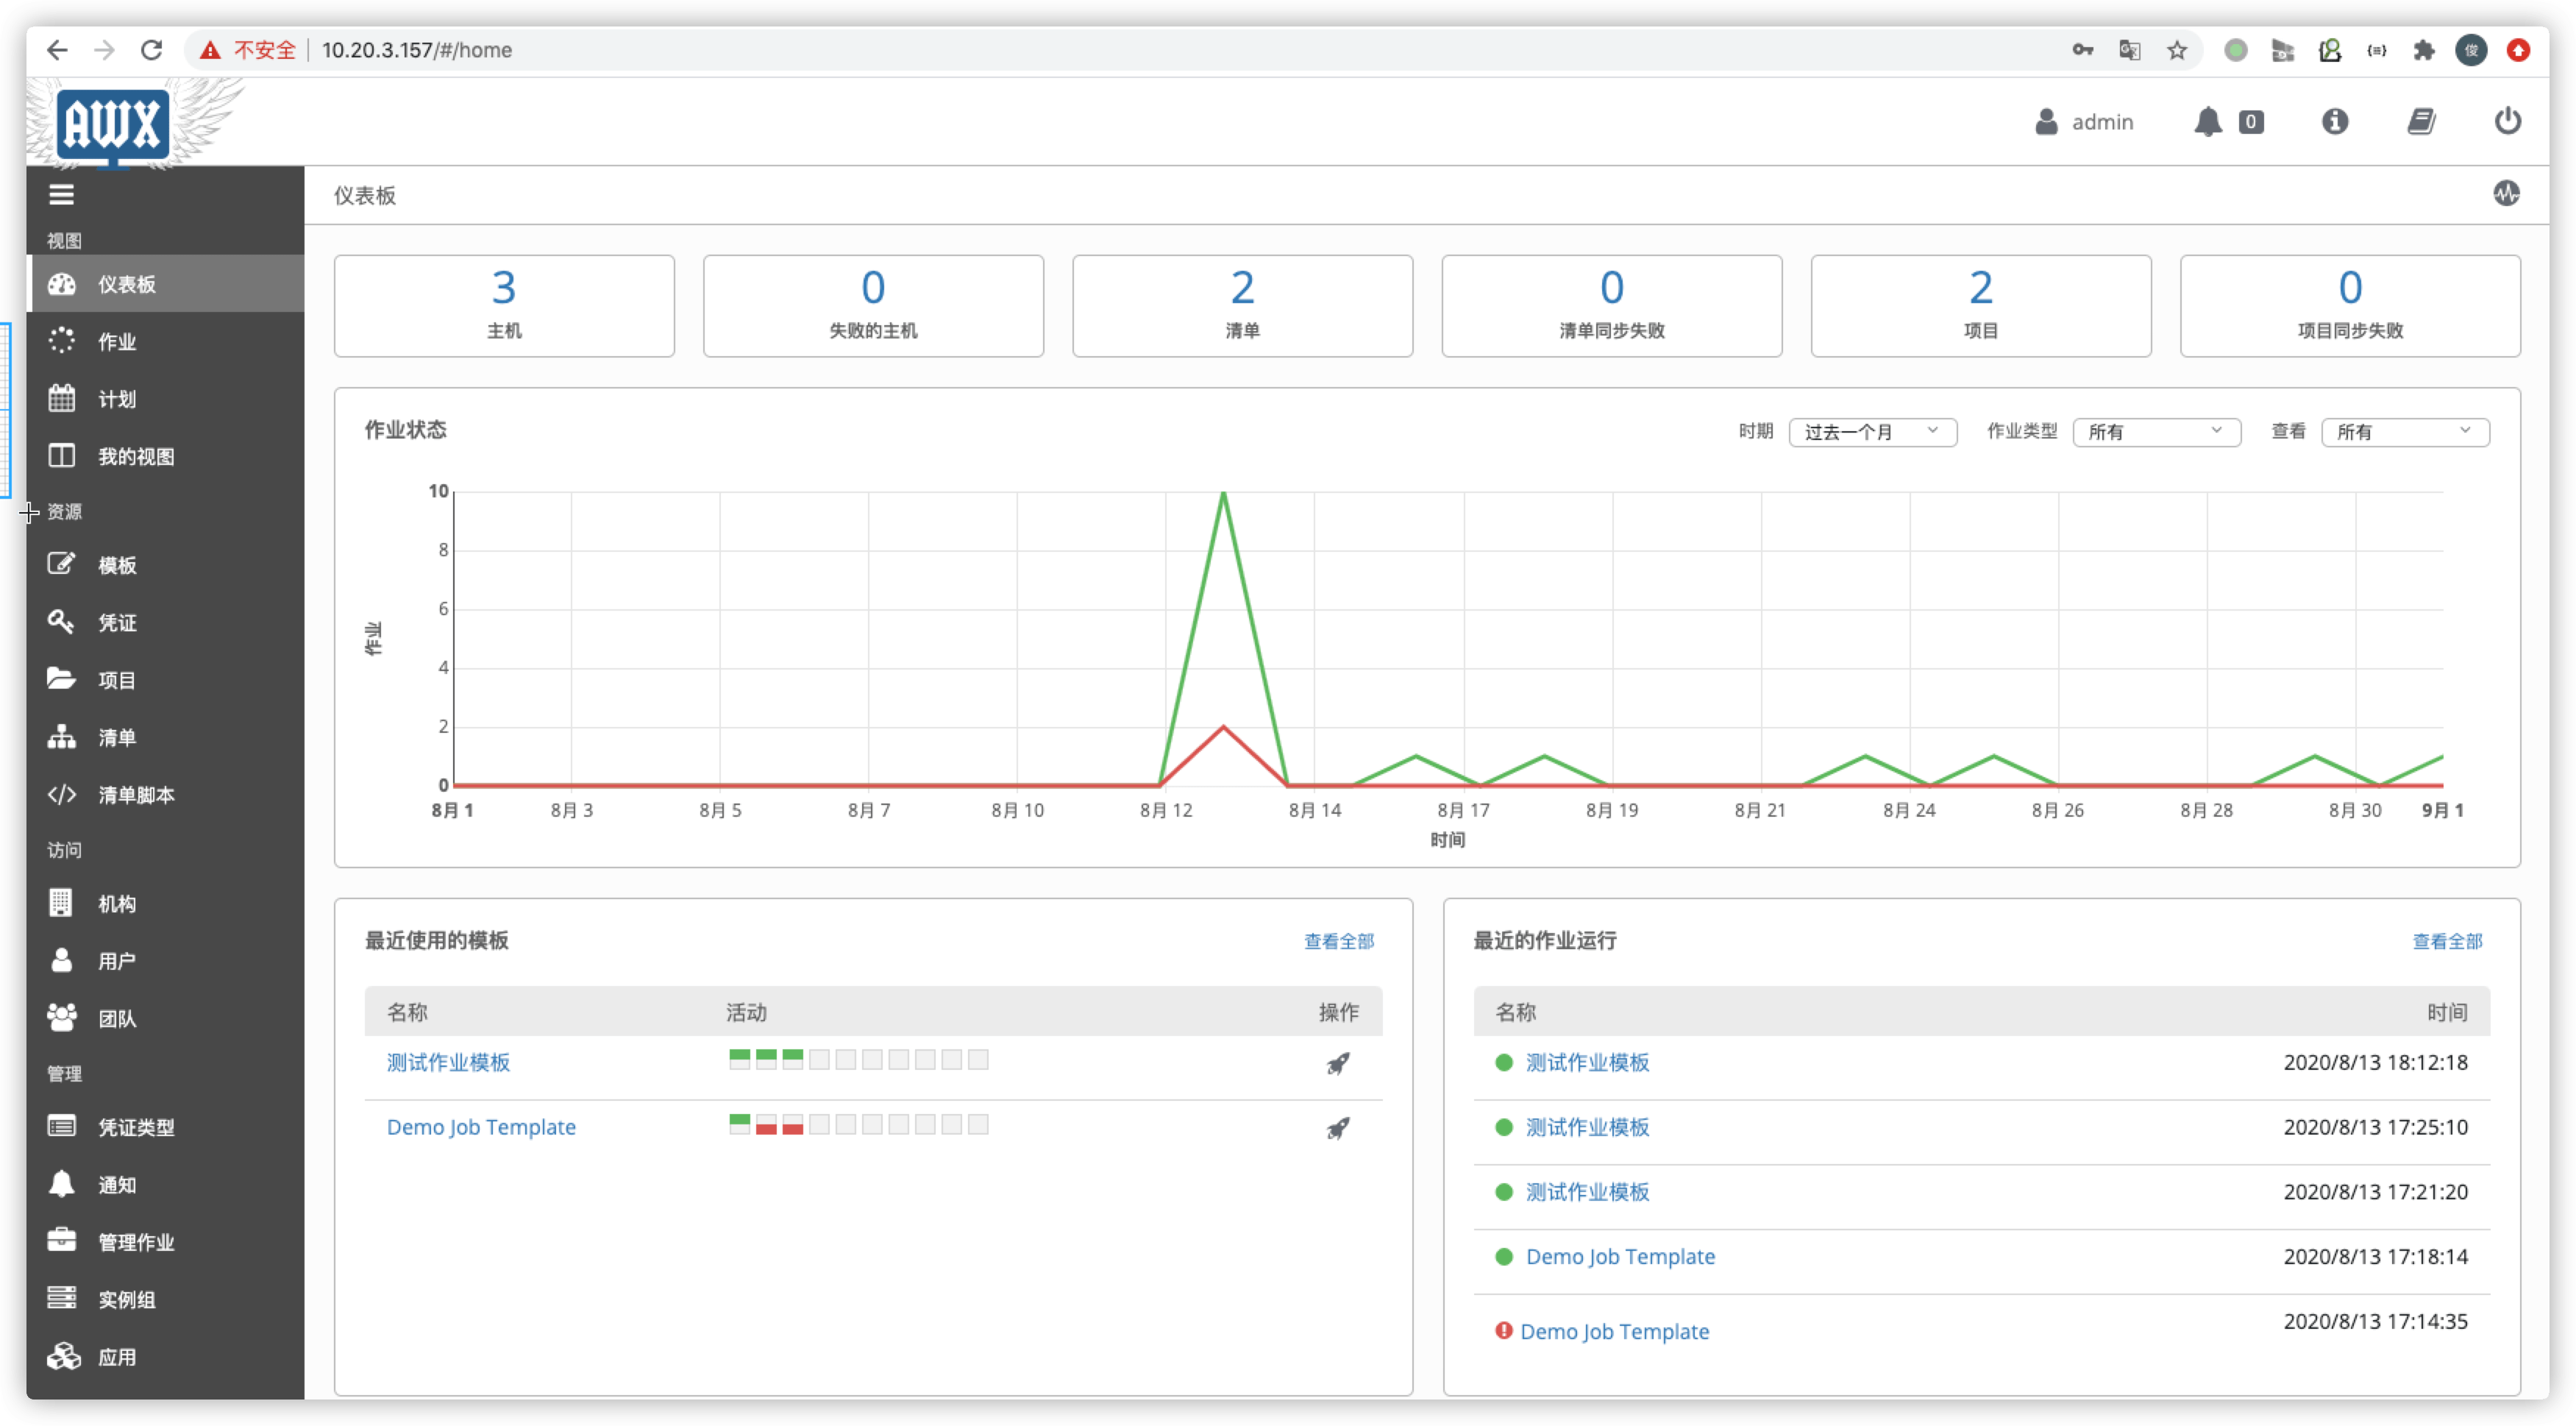Open the 时期 time period dropdown
The width and height of the screenshot is (2576, 1426).
click(1872, 431)
